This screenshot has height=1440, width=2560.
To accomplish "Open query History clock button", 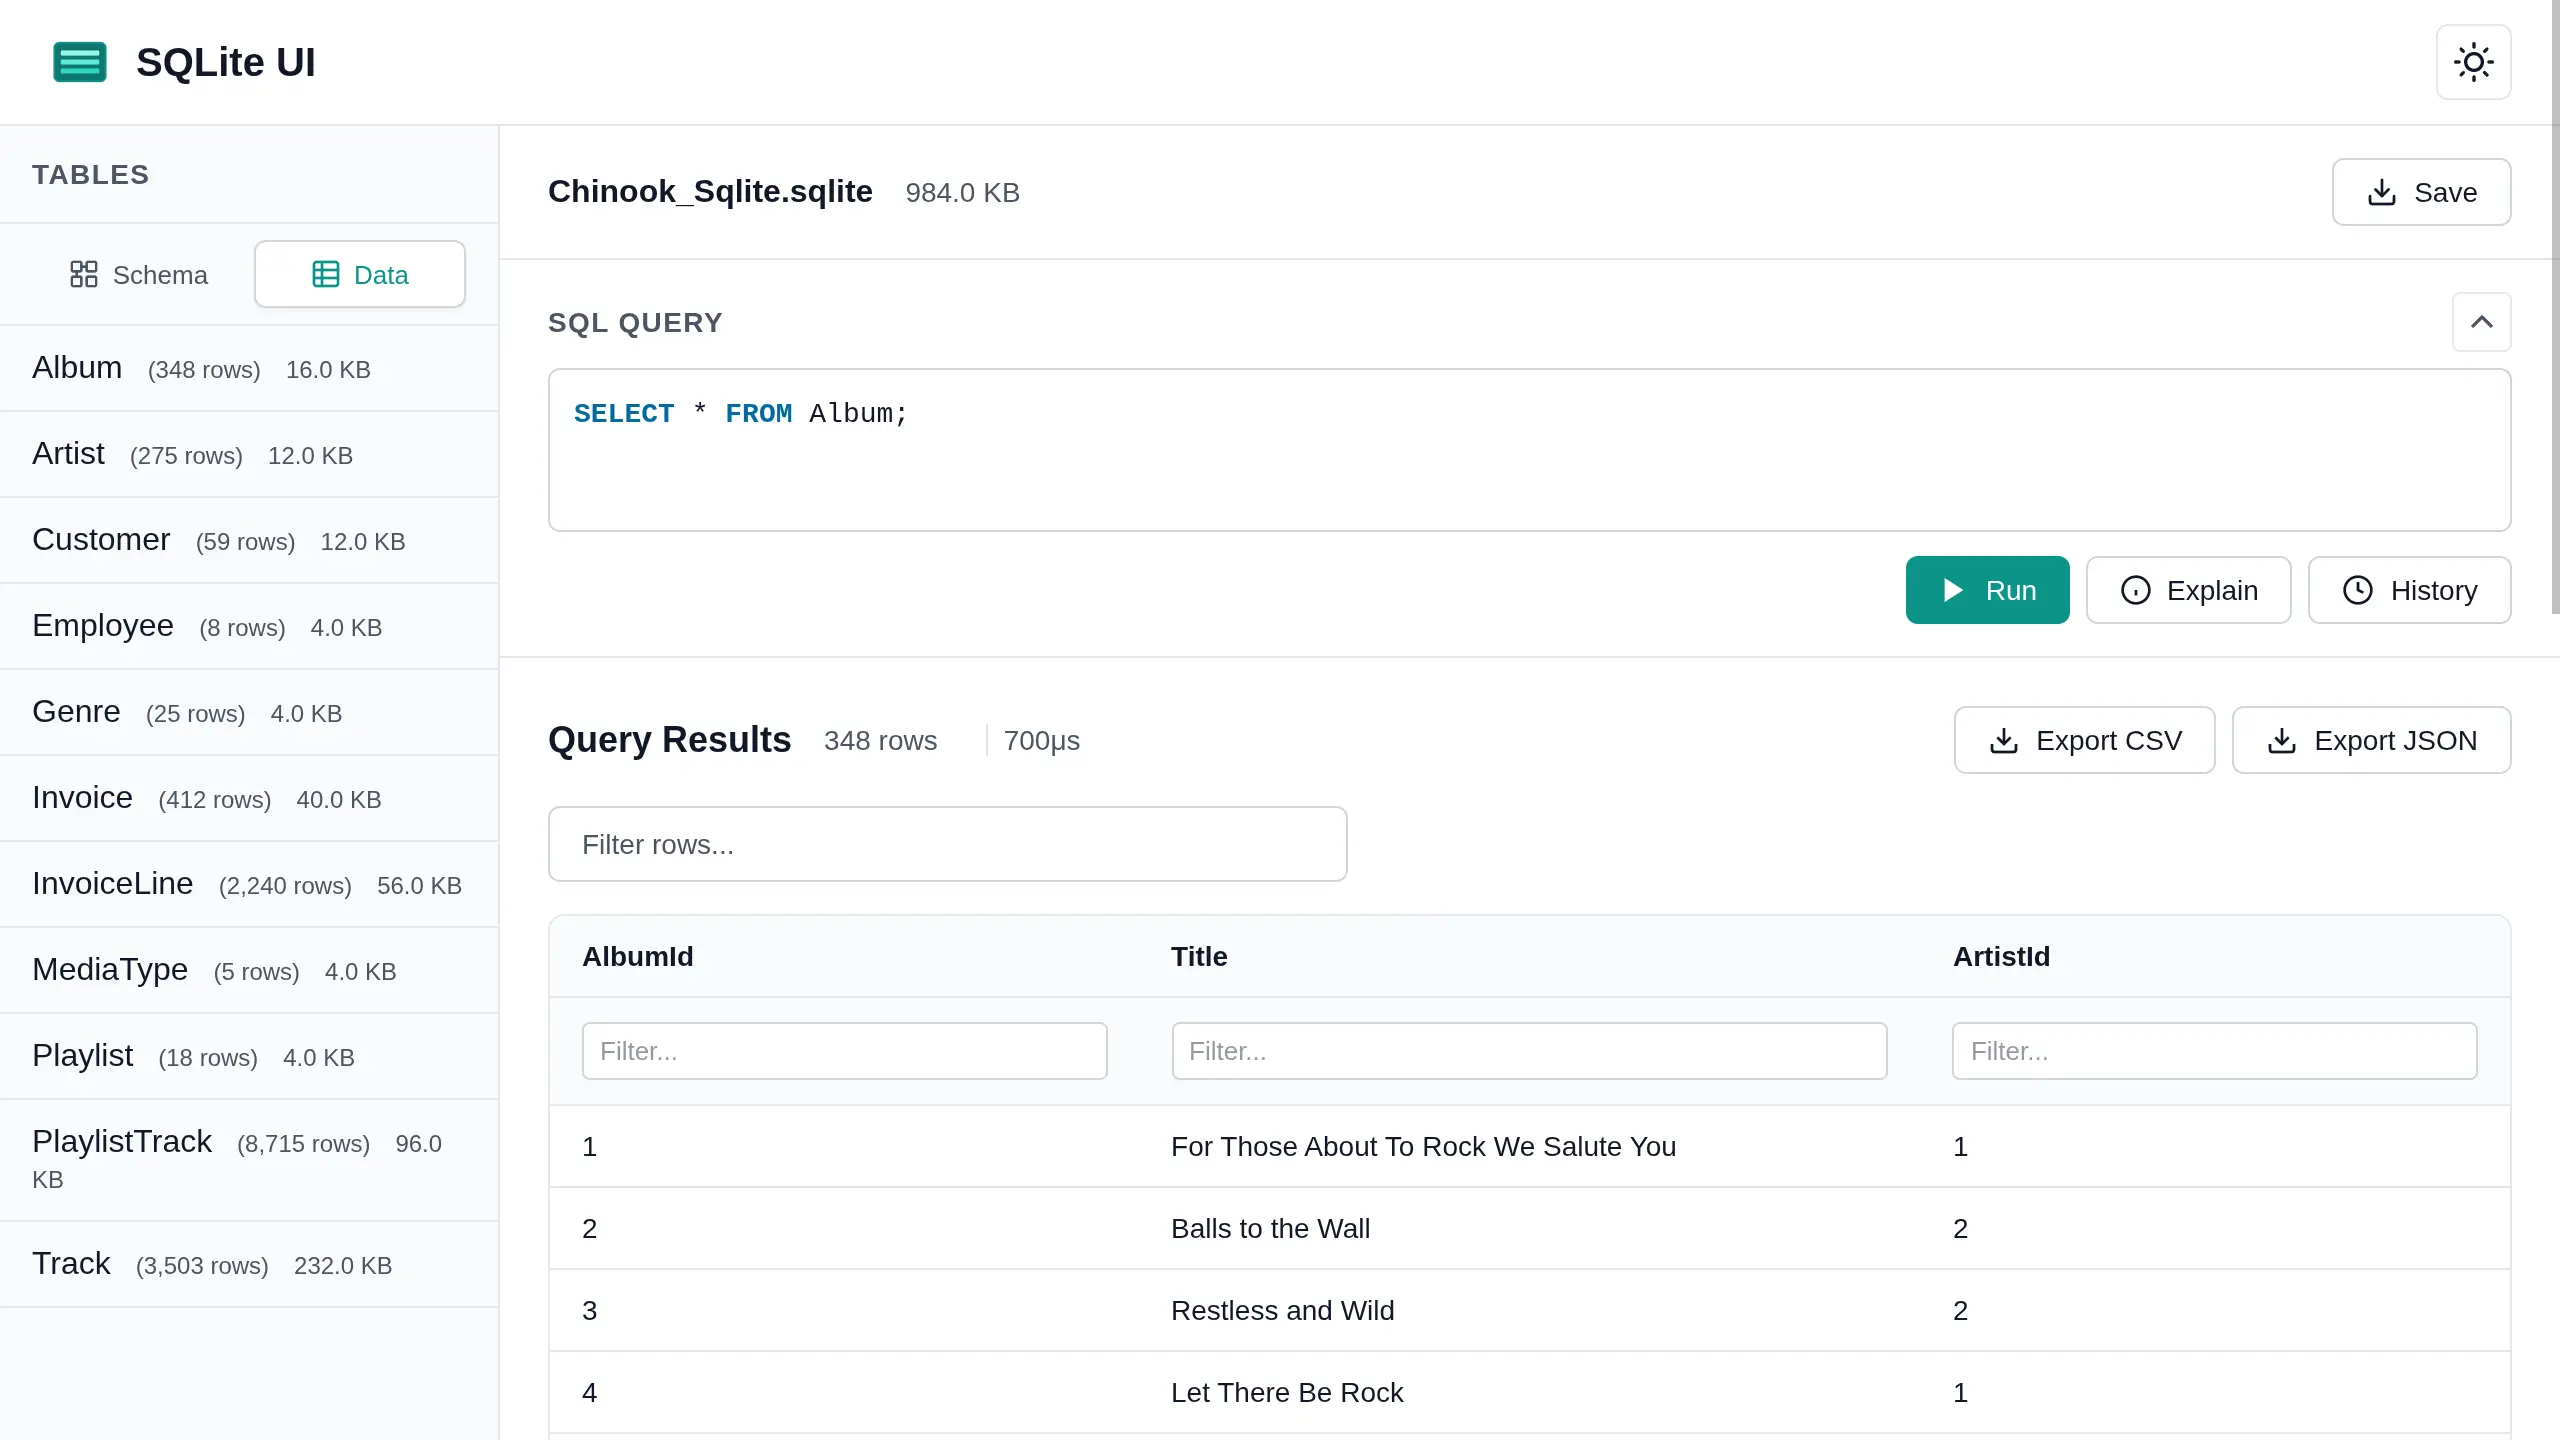I will pyautogui.click(x=2409, y=590).
